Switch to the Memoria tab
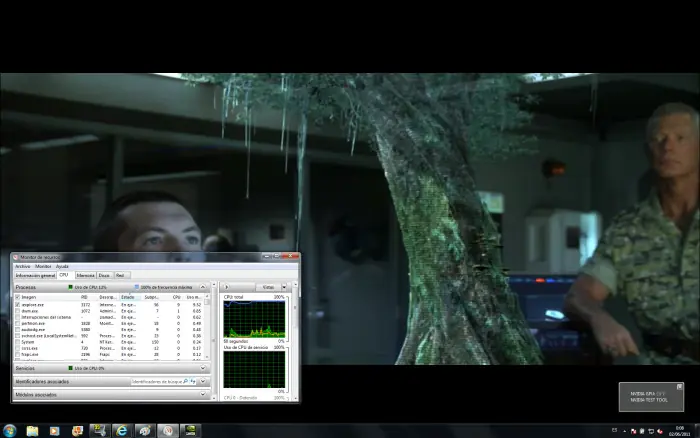 click(85, 275)
